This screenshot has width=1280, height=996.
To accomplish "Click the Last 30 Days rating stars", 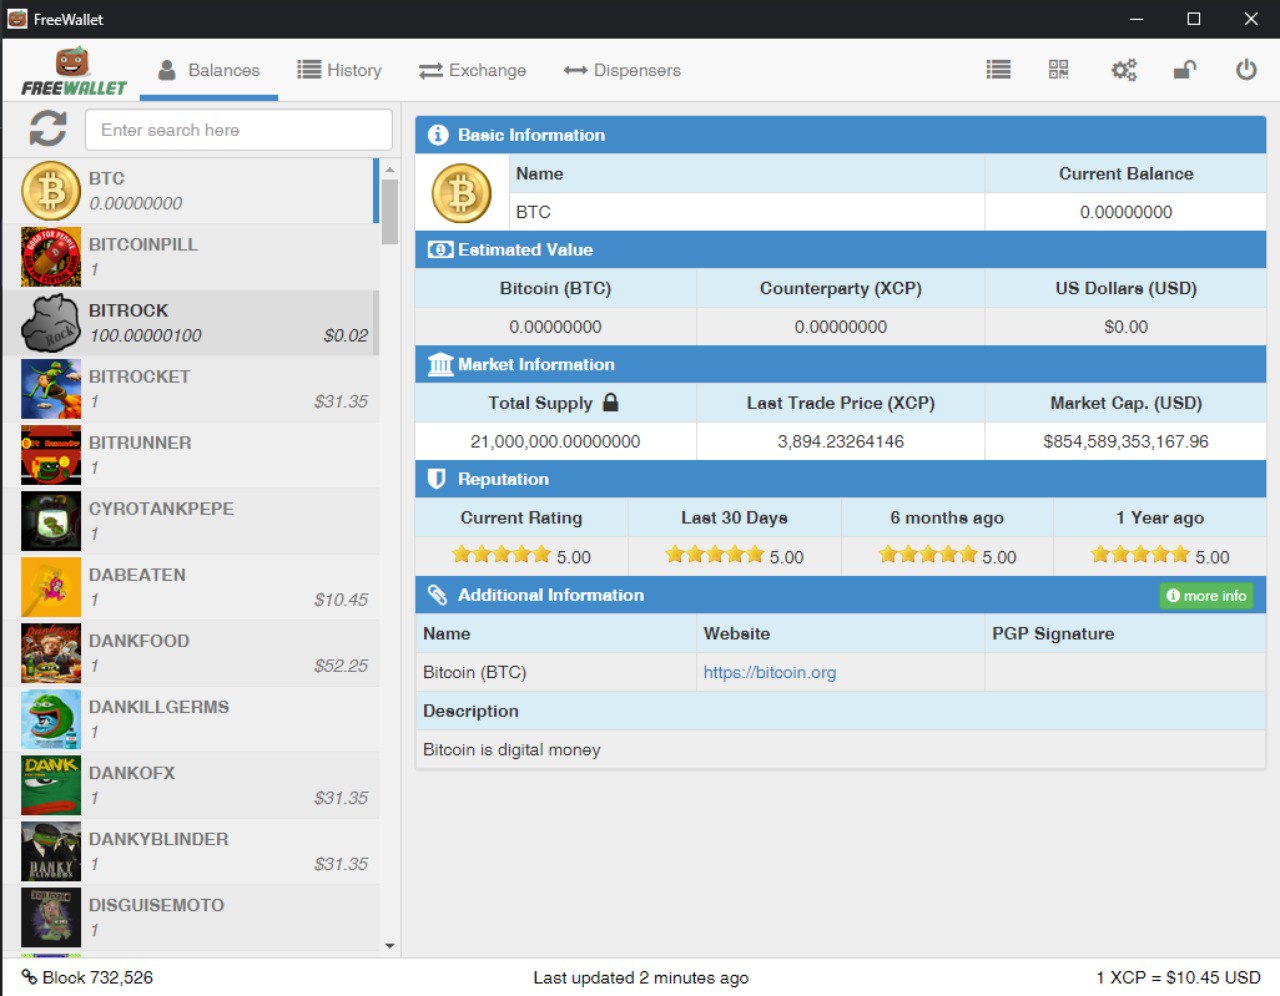I will 714,554.
